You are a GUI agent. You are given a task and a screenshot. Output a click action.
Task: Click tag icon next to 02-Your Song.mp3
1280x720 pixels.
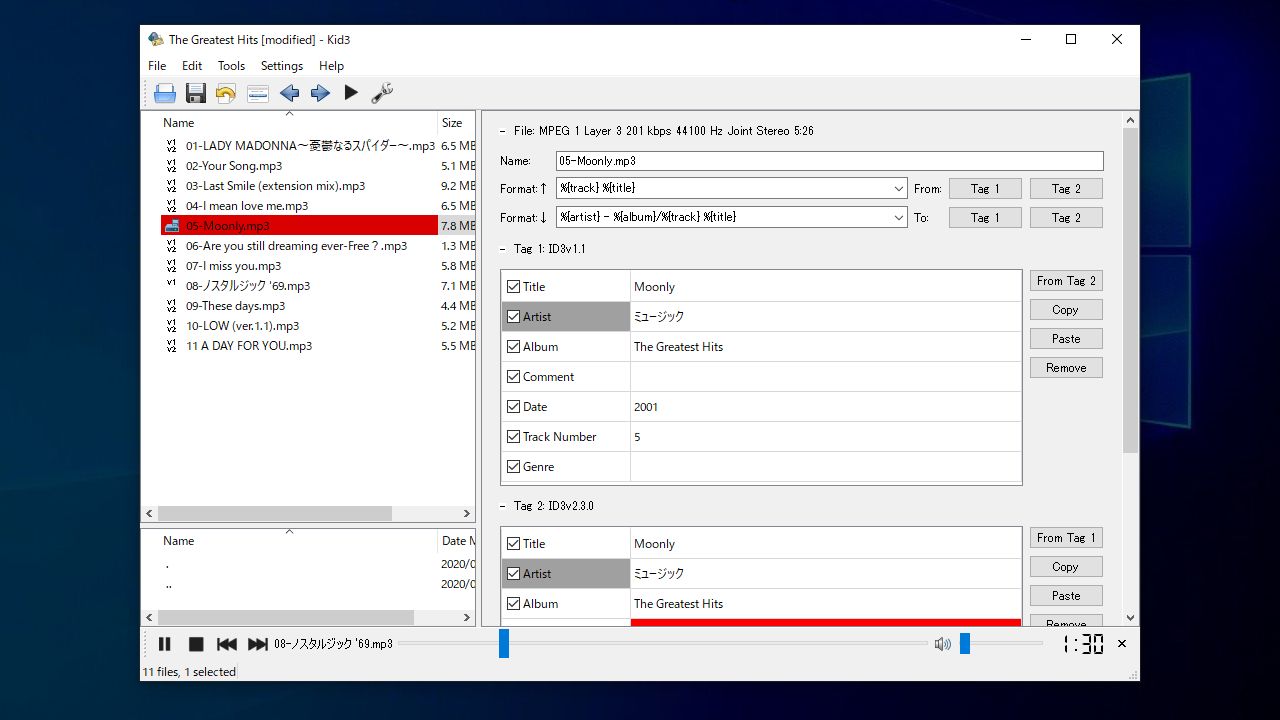(172, 166)
